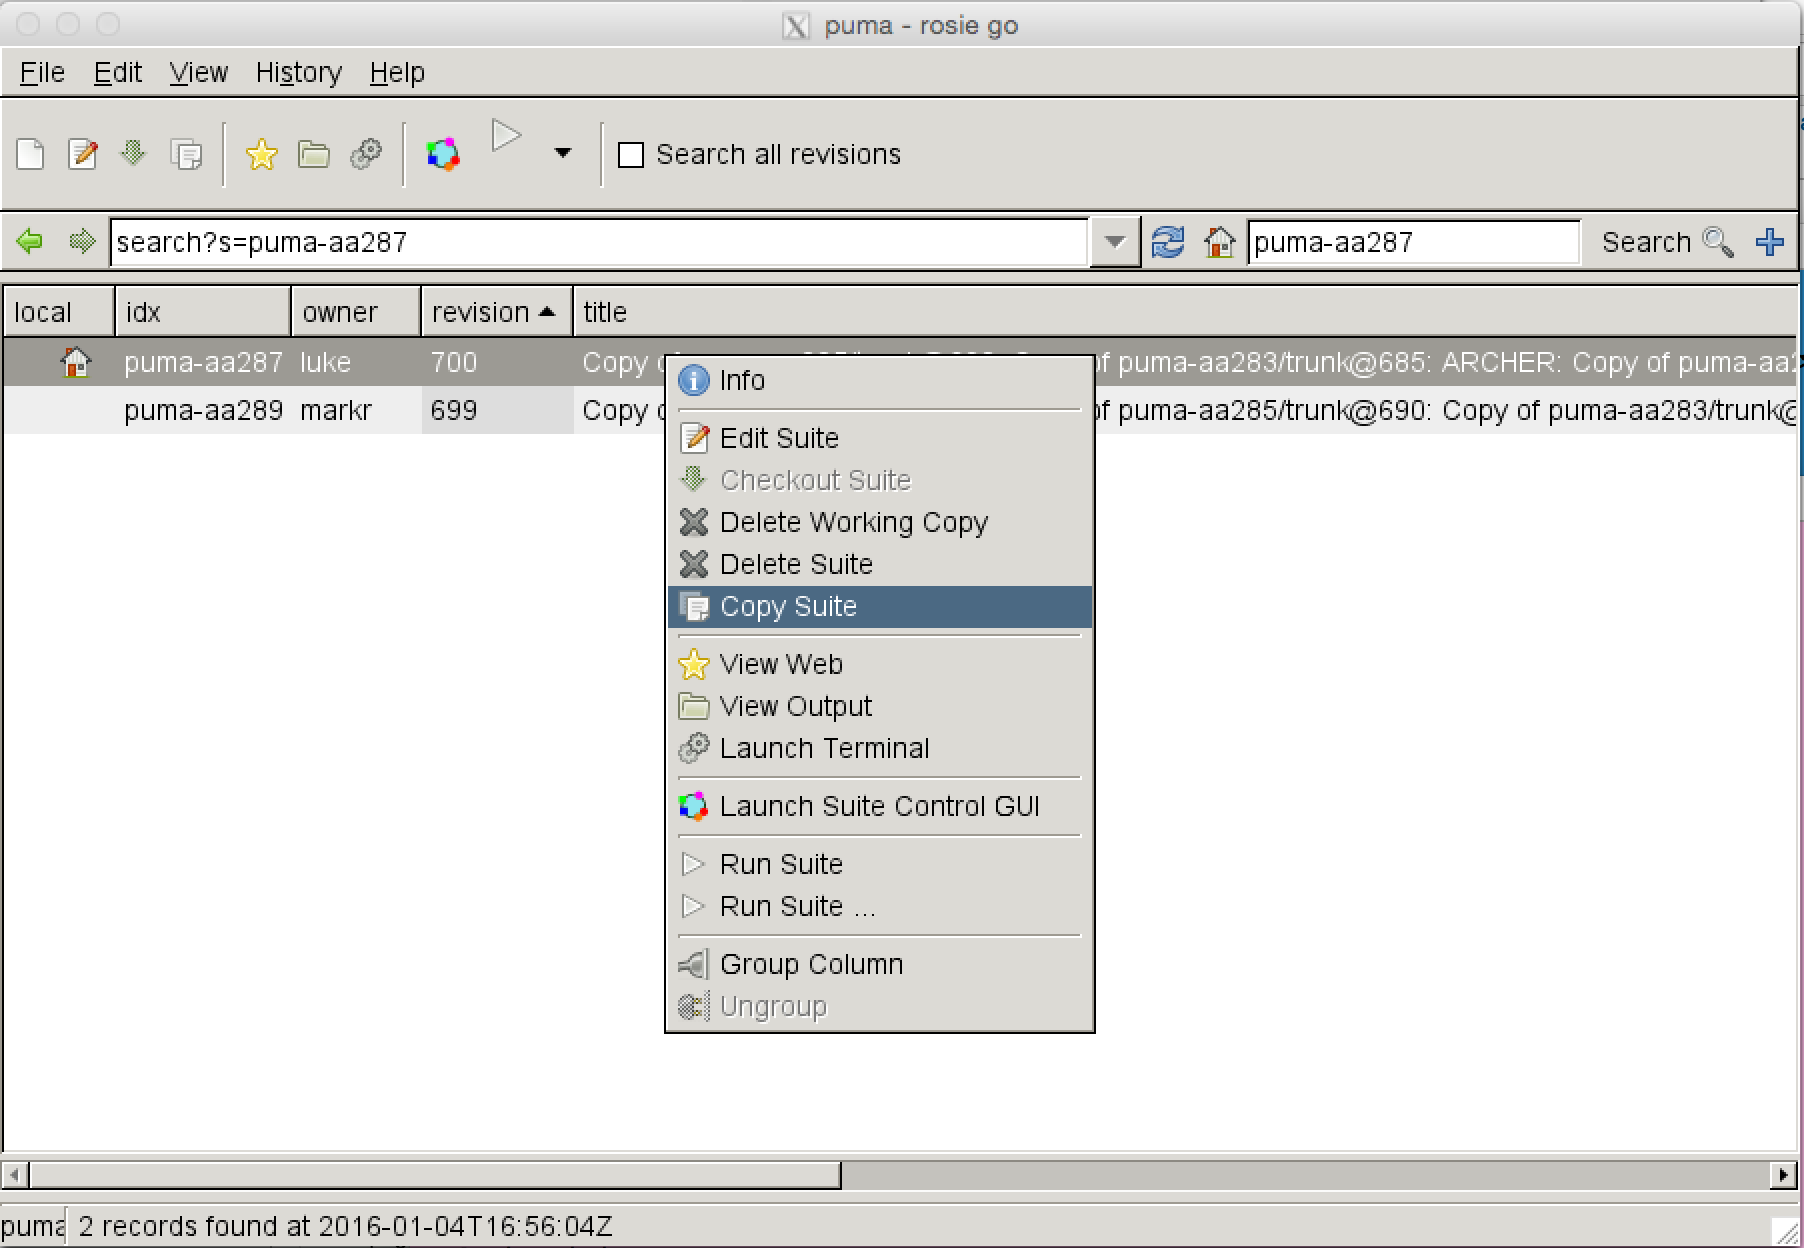Click the local home icon in puma-aa287 row

(75, 361)
